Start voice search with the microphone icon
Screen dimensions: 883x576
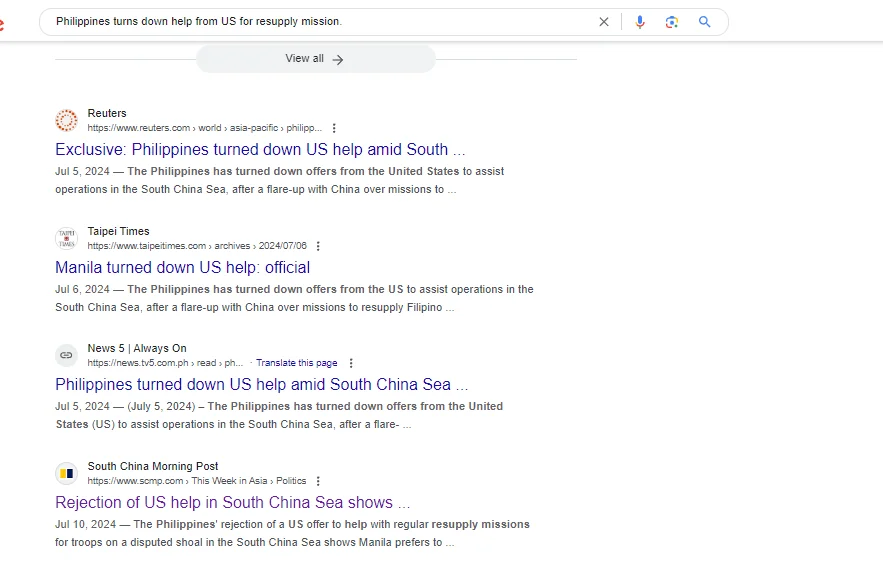coord(640,22)
